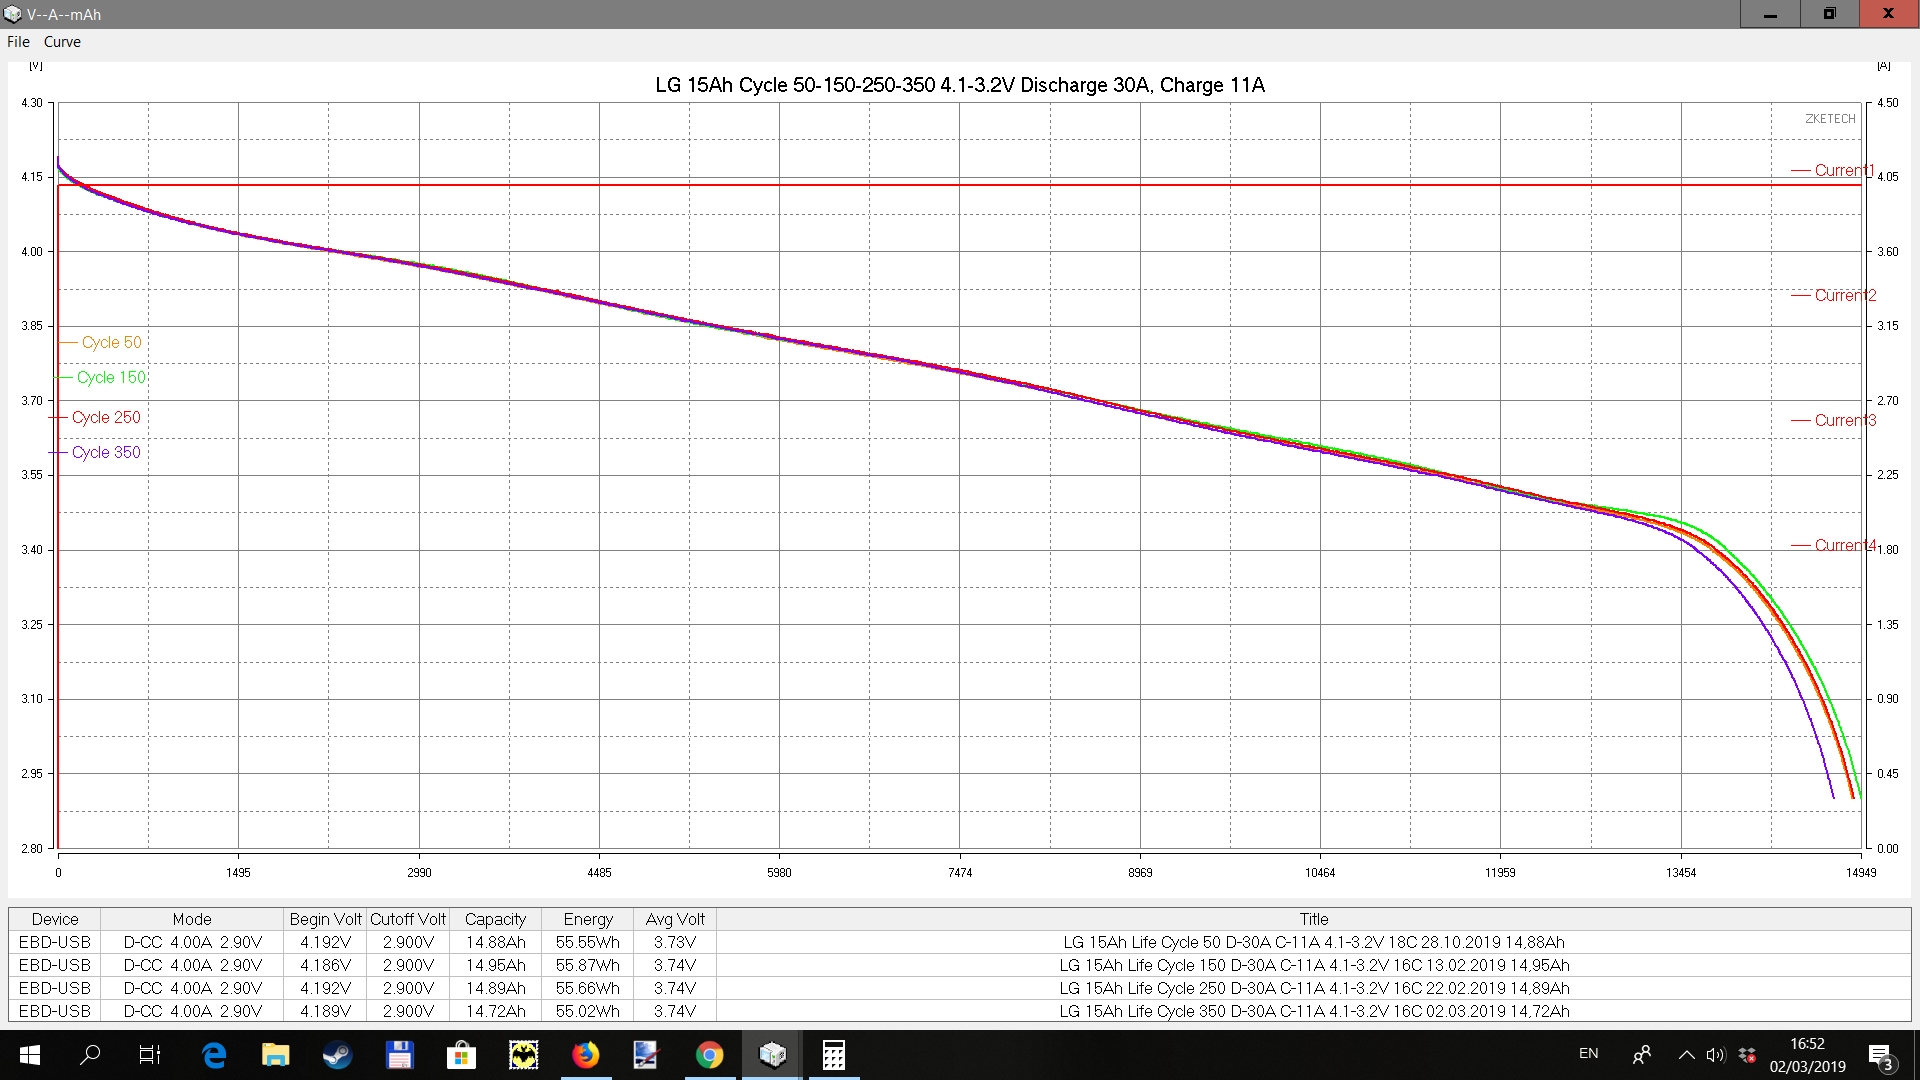This screenshot has height=1080, width=1920.
Task: Click the Cycle 250 legend label
Action: 106,417
